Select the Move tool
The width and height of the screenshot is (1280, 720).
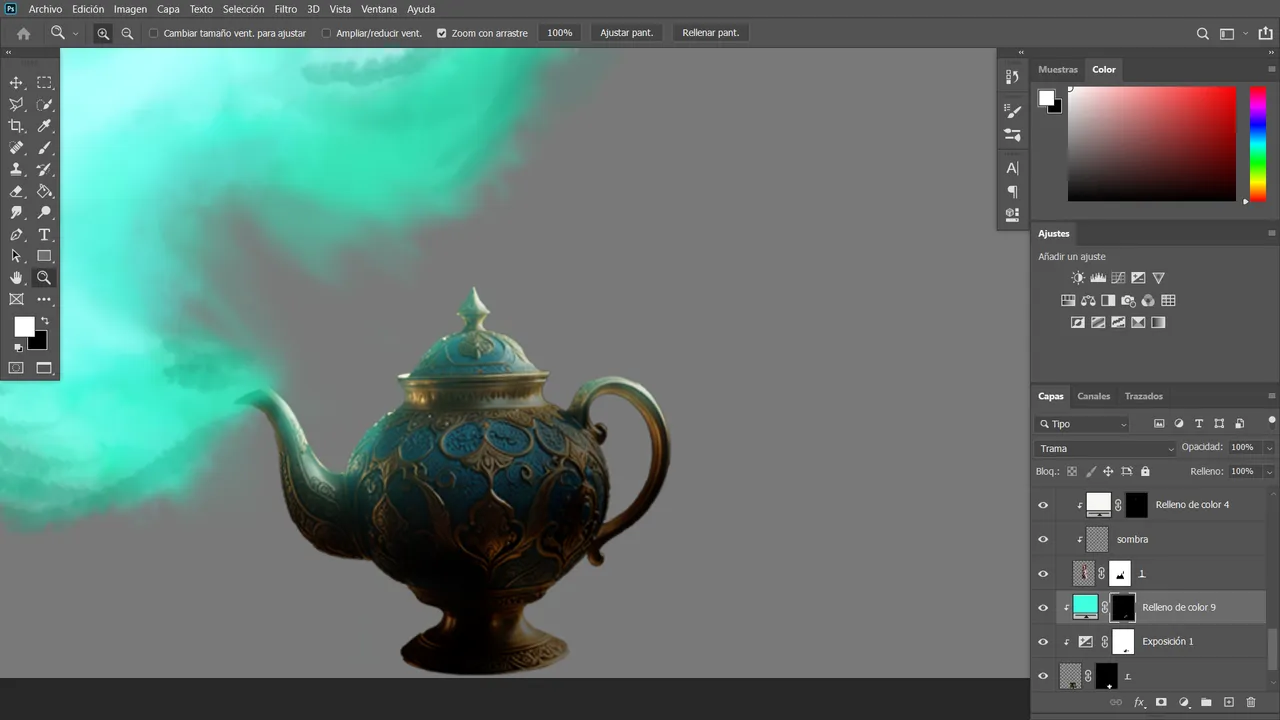coord(16,83)
